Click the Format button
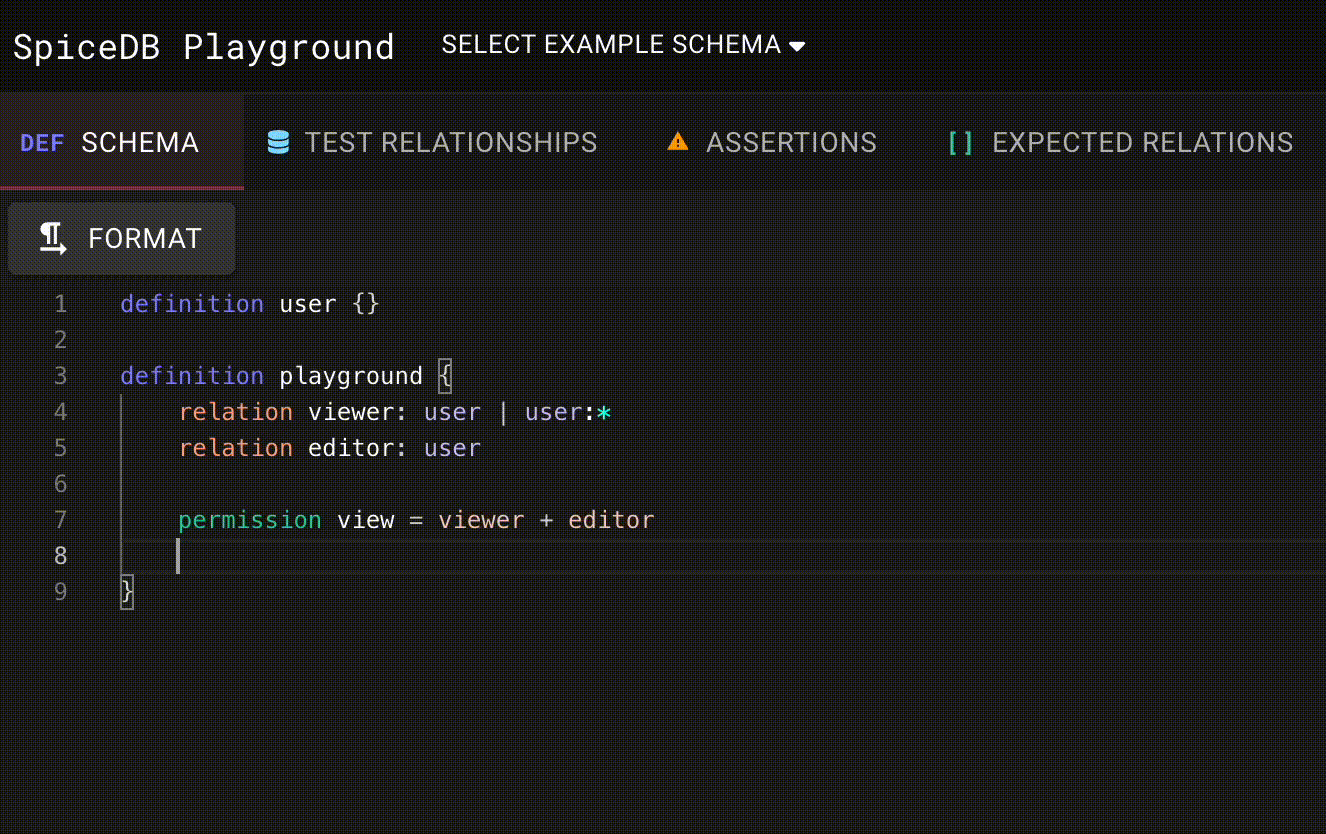1326x834 pixels. (121, 238)
